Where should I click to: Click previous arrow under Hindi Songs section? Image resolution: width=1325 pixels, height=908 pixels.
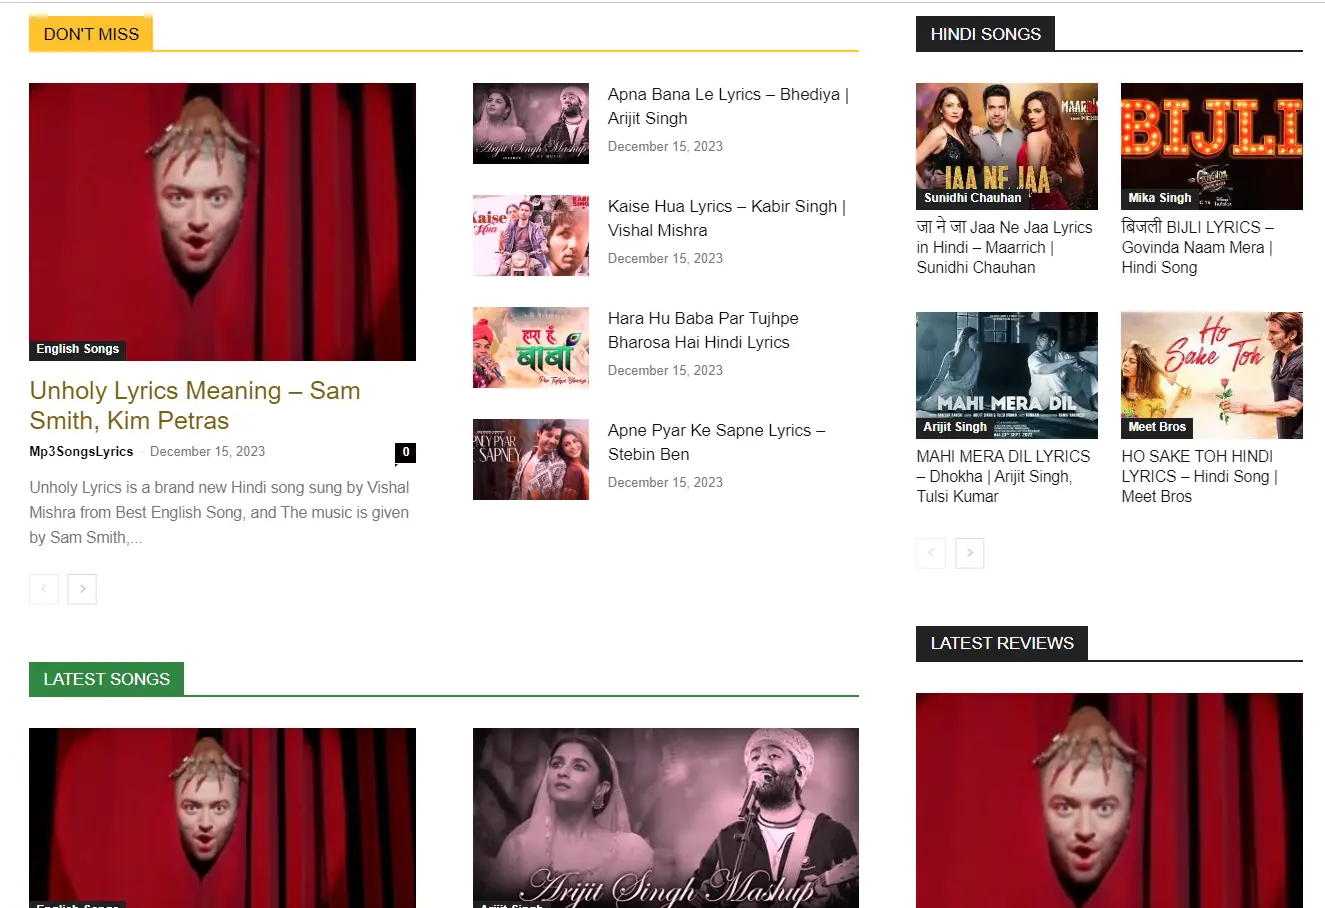930,553
